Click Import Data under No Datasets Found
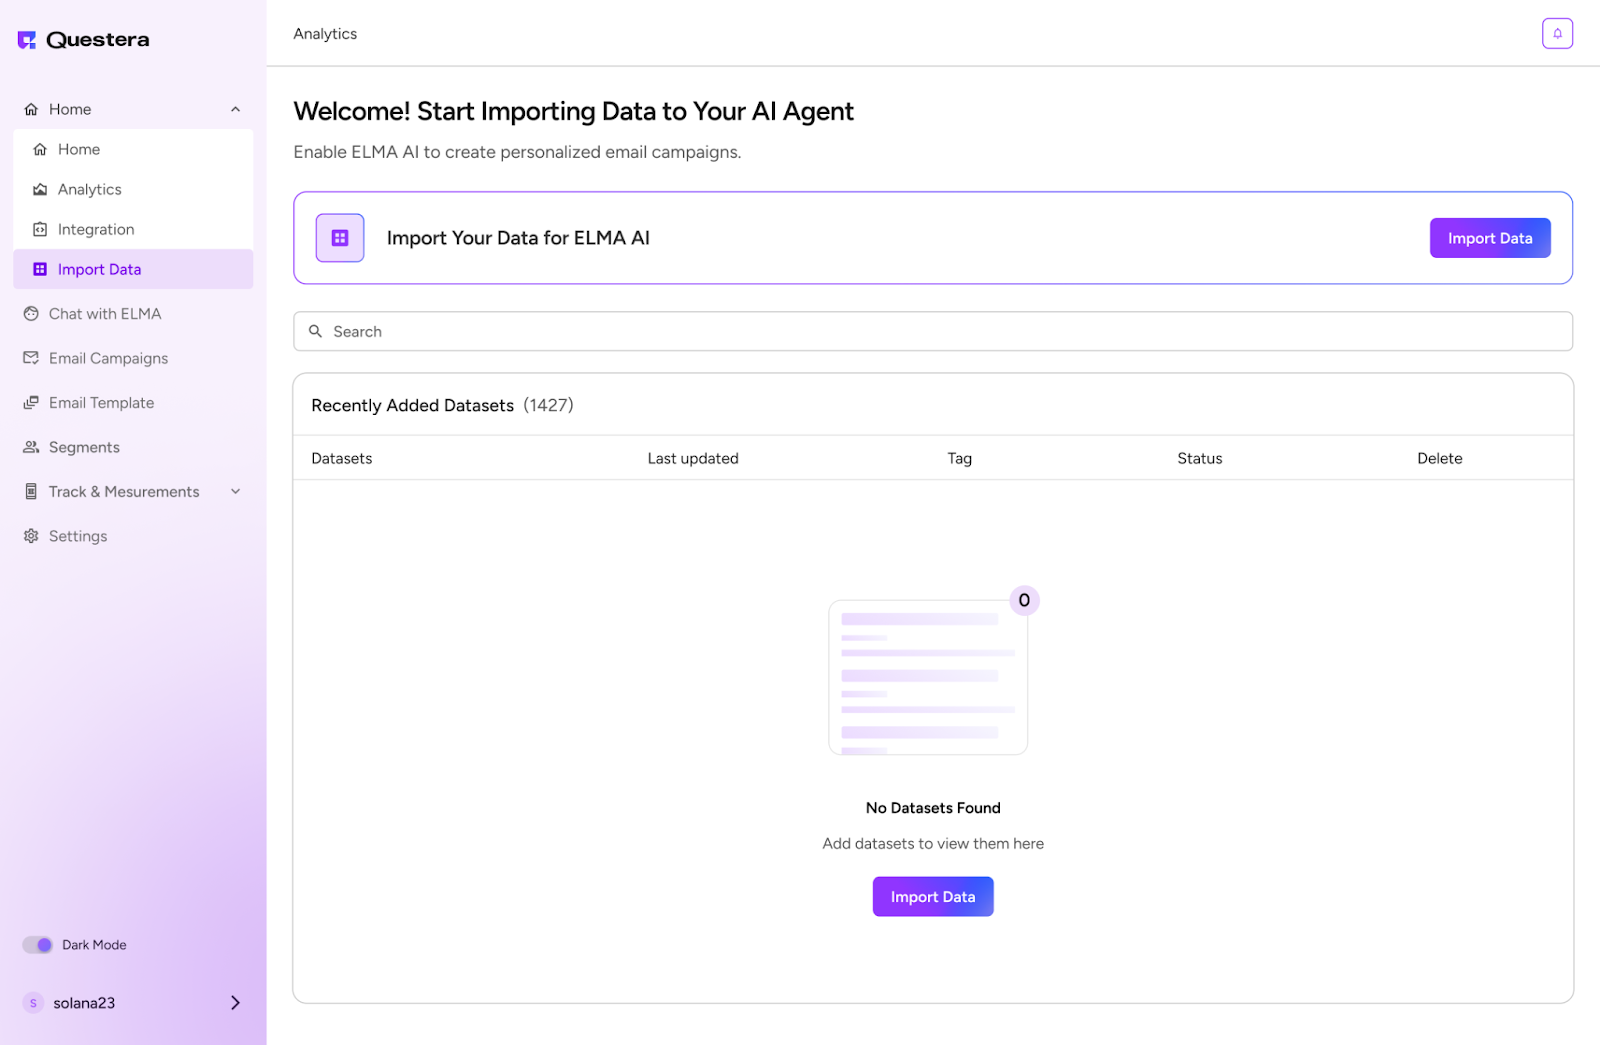The width and height of the screenshot is (1600, 1045). (932, 897)
